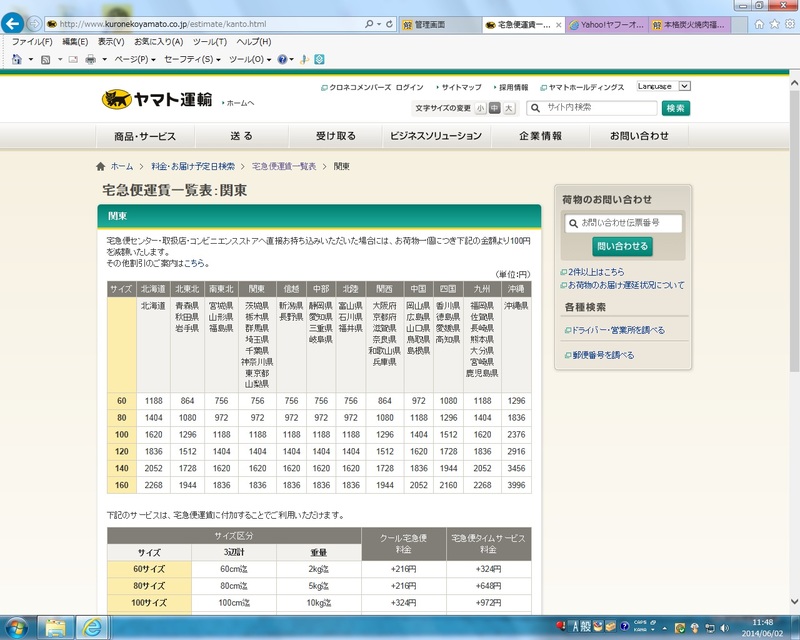This screenshot has width=800, height=640.
Task: Open the ツール(T) menu
Action: 210,42
